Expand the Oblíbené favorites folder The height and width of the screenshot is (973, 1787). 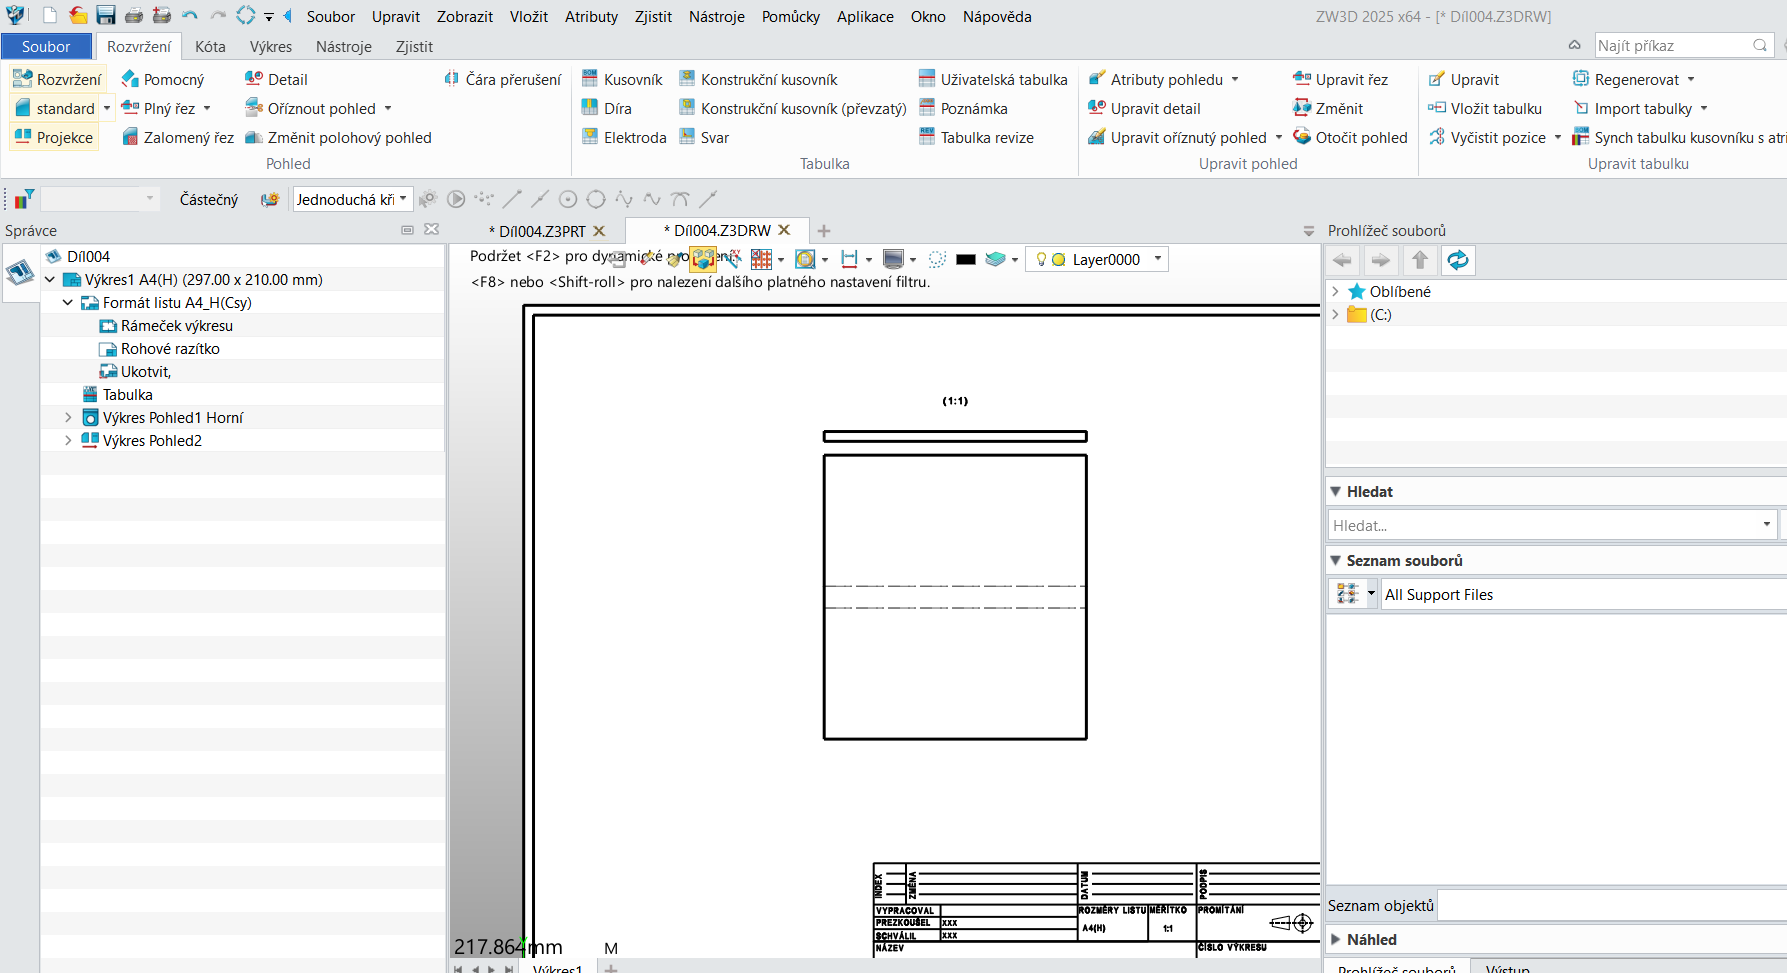[1335, 291]
